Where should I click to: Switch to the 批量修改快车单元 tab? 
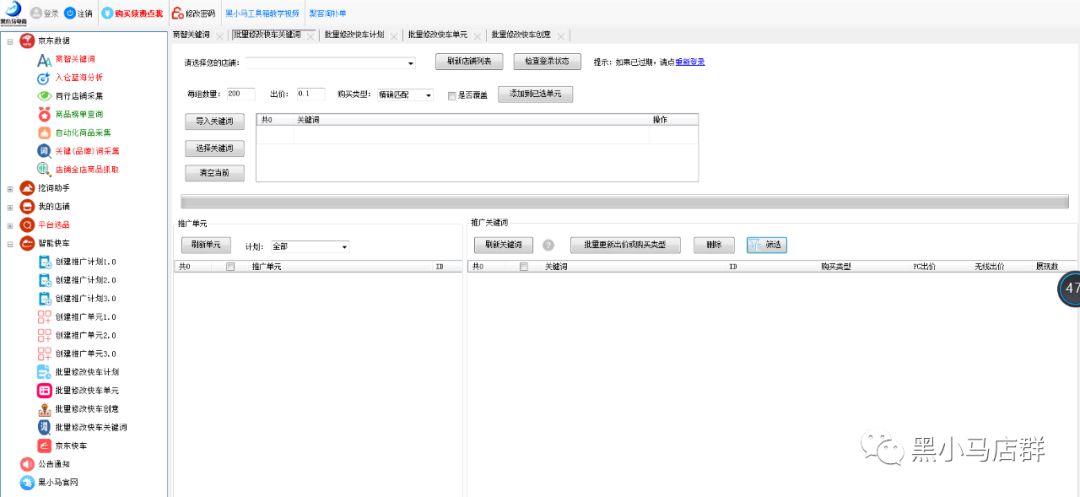click(x=437, y=34)
